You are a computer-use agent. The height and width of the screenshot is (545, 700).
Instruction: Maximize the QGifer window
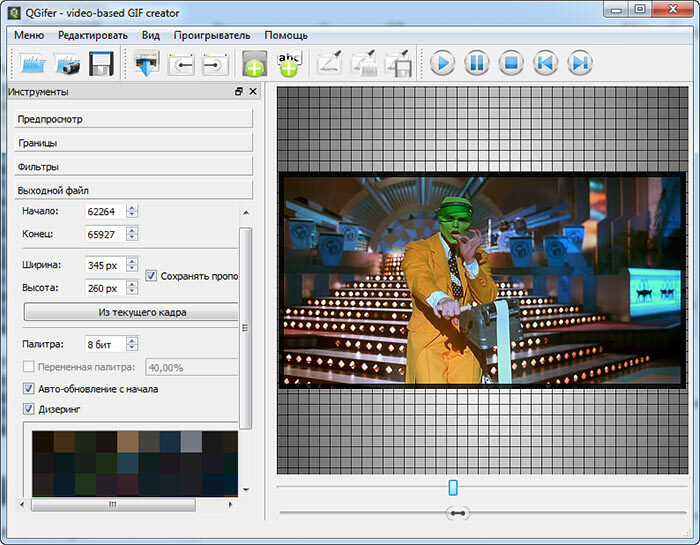point(640,10)
